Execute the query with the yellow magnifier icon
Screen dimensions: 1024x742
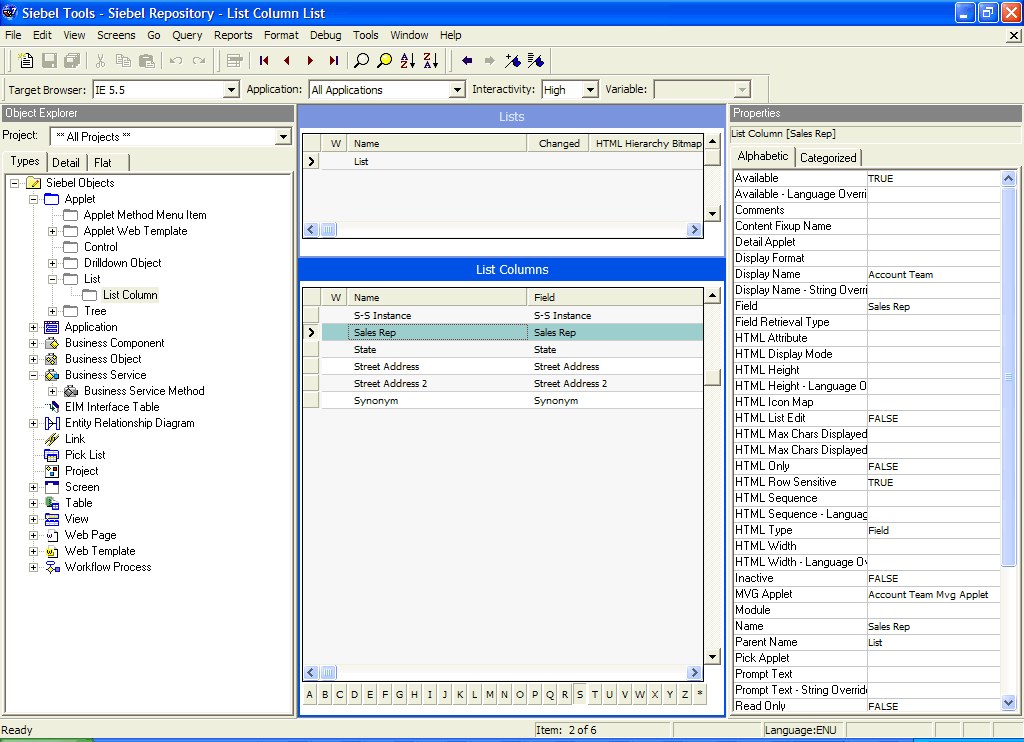(385, 60)
